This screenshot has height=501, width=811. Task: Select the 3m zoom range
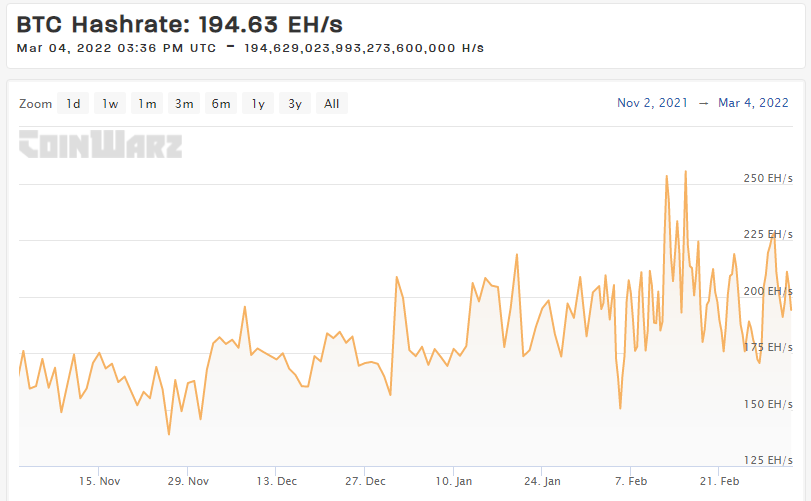tap(184, 103)
